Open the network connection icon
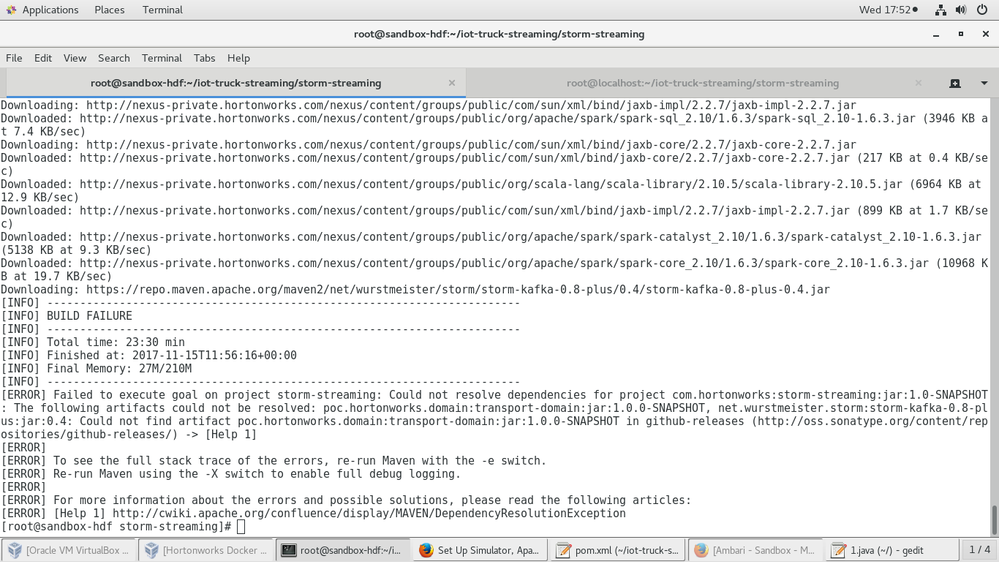 (940, 10)
